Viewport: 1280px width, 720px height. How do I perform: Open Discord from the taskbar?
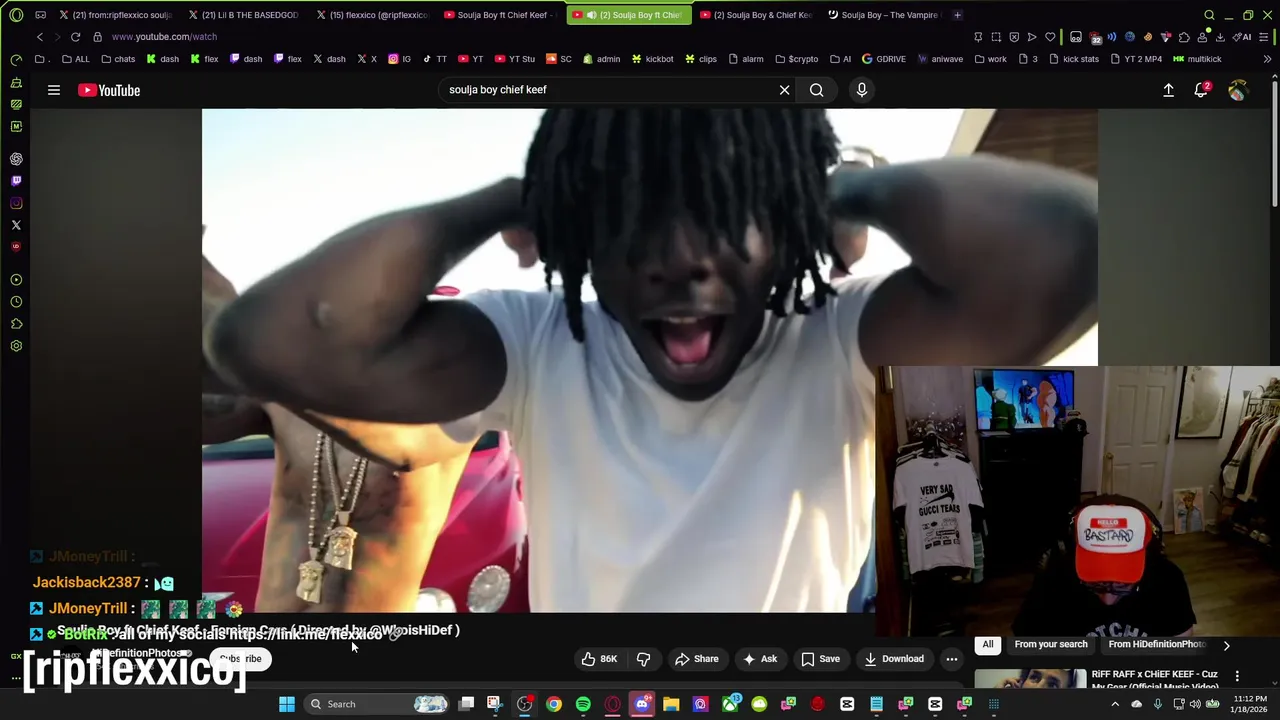coord(642,704)
